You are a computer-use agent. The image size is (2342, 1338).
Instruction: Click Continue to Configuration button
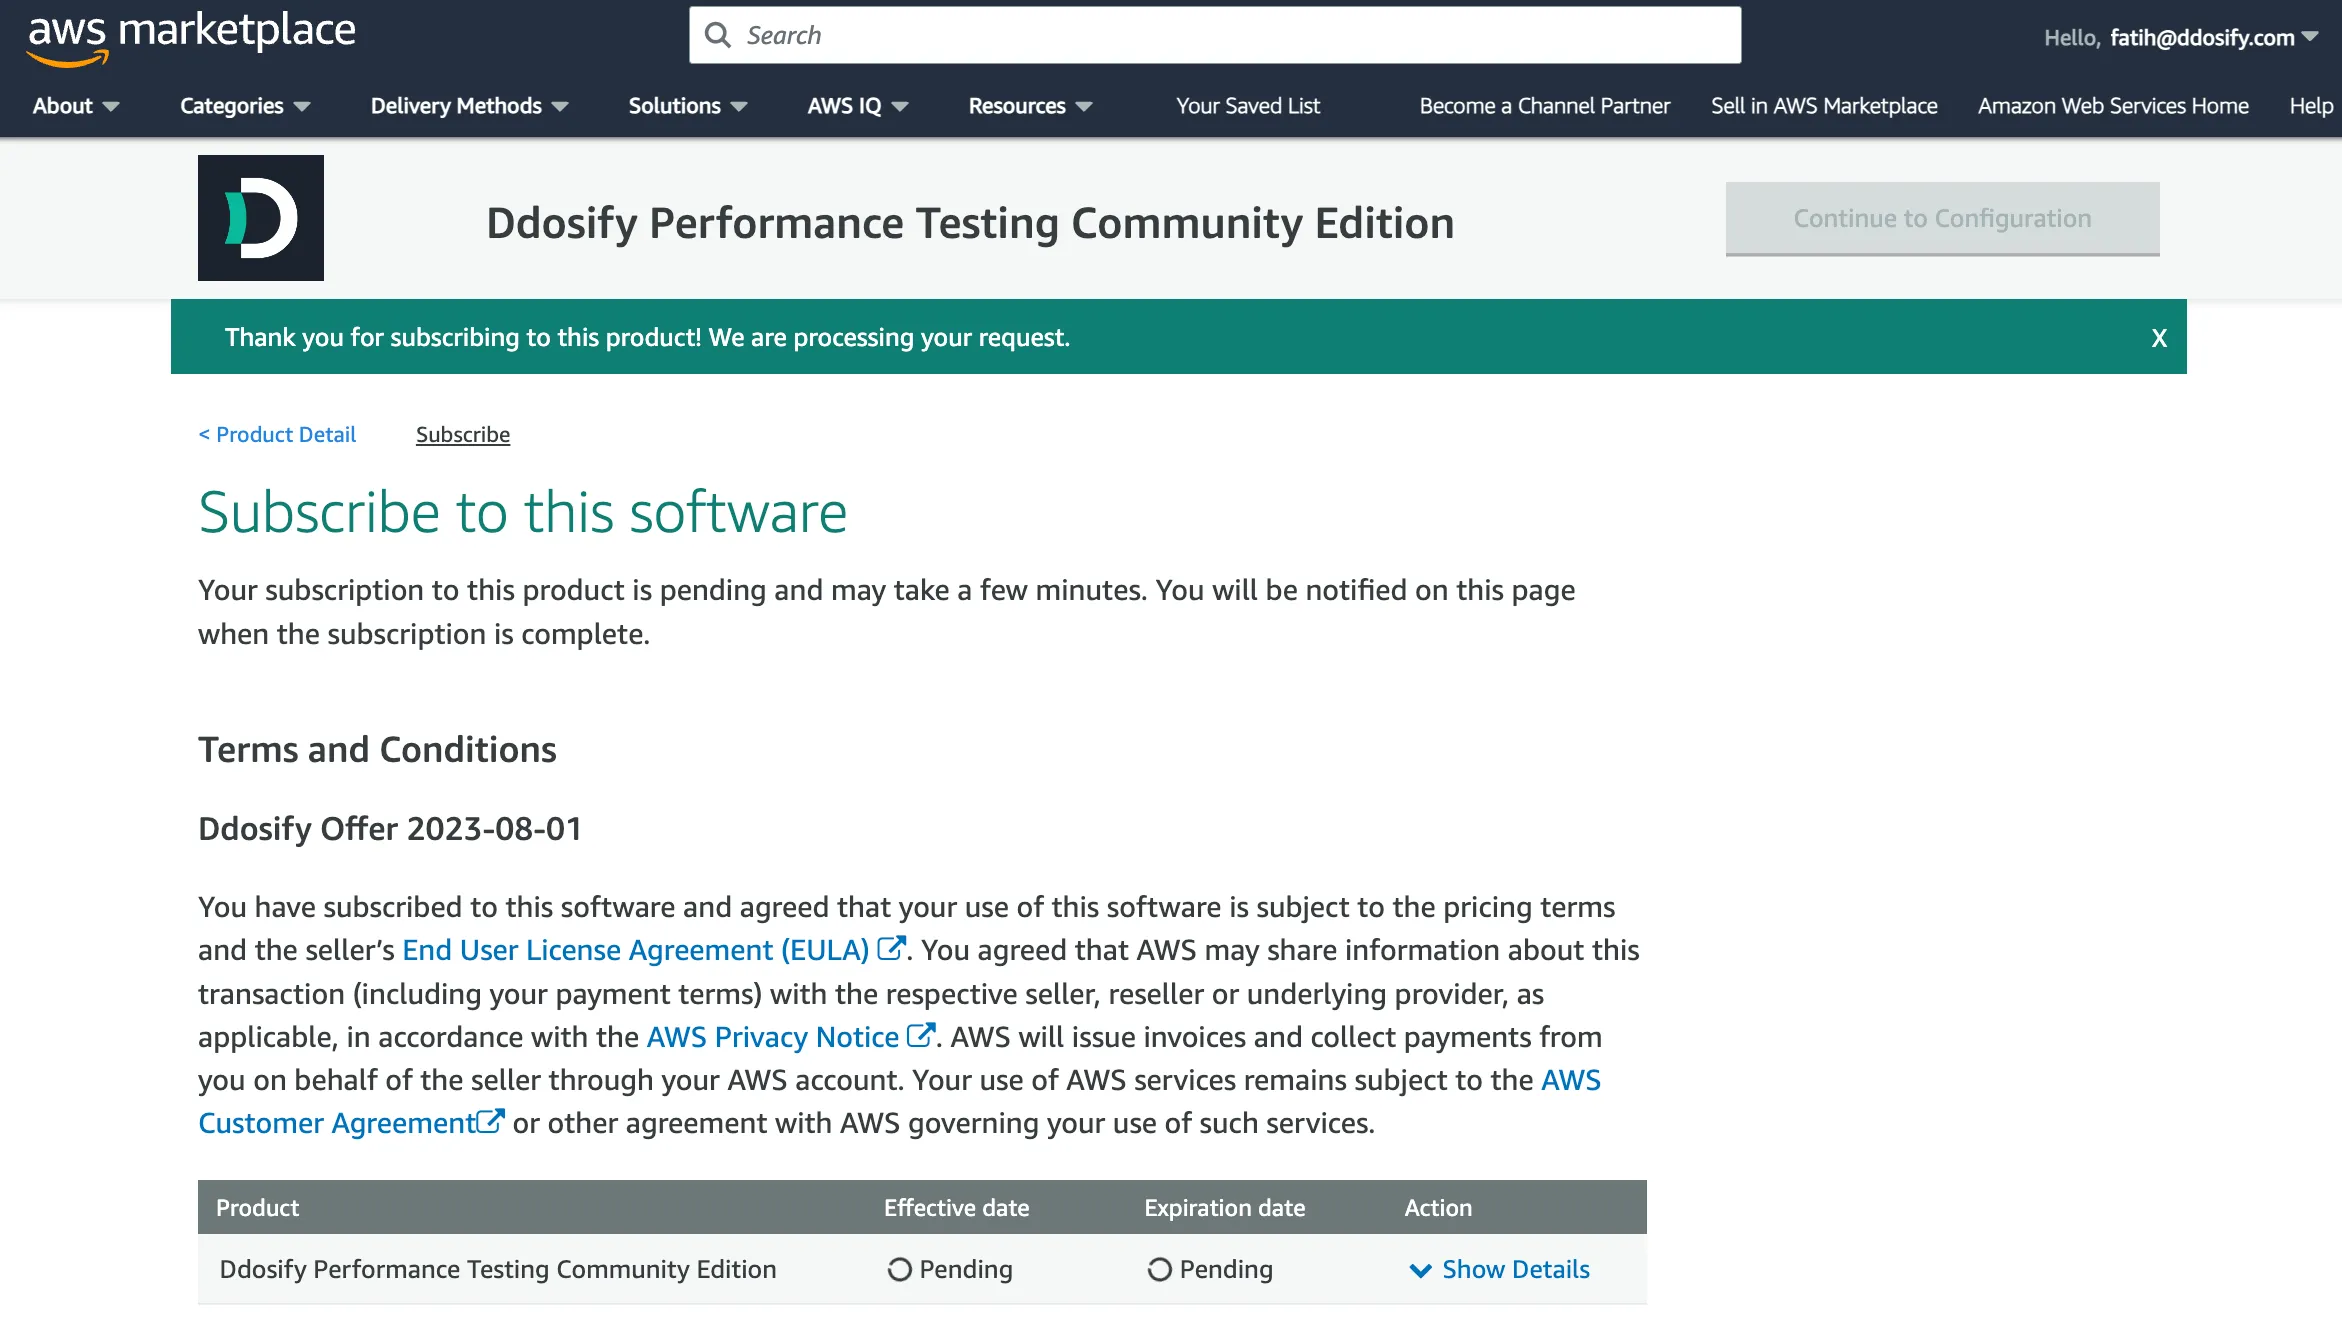tap(1942, 219)
